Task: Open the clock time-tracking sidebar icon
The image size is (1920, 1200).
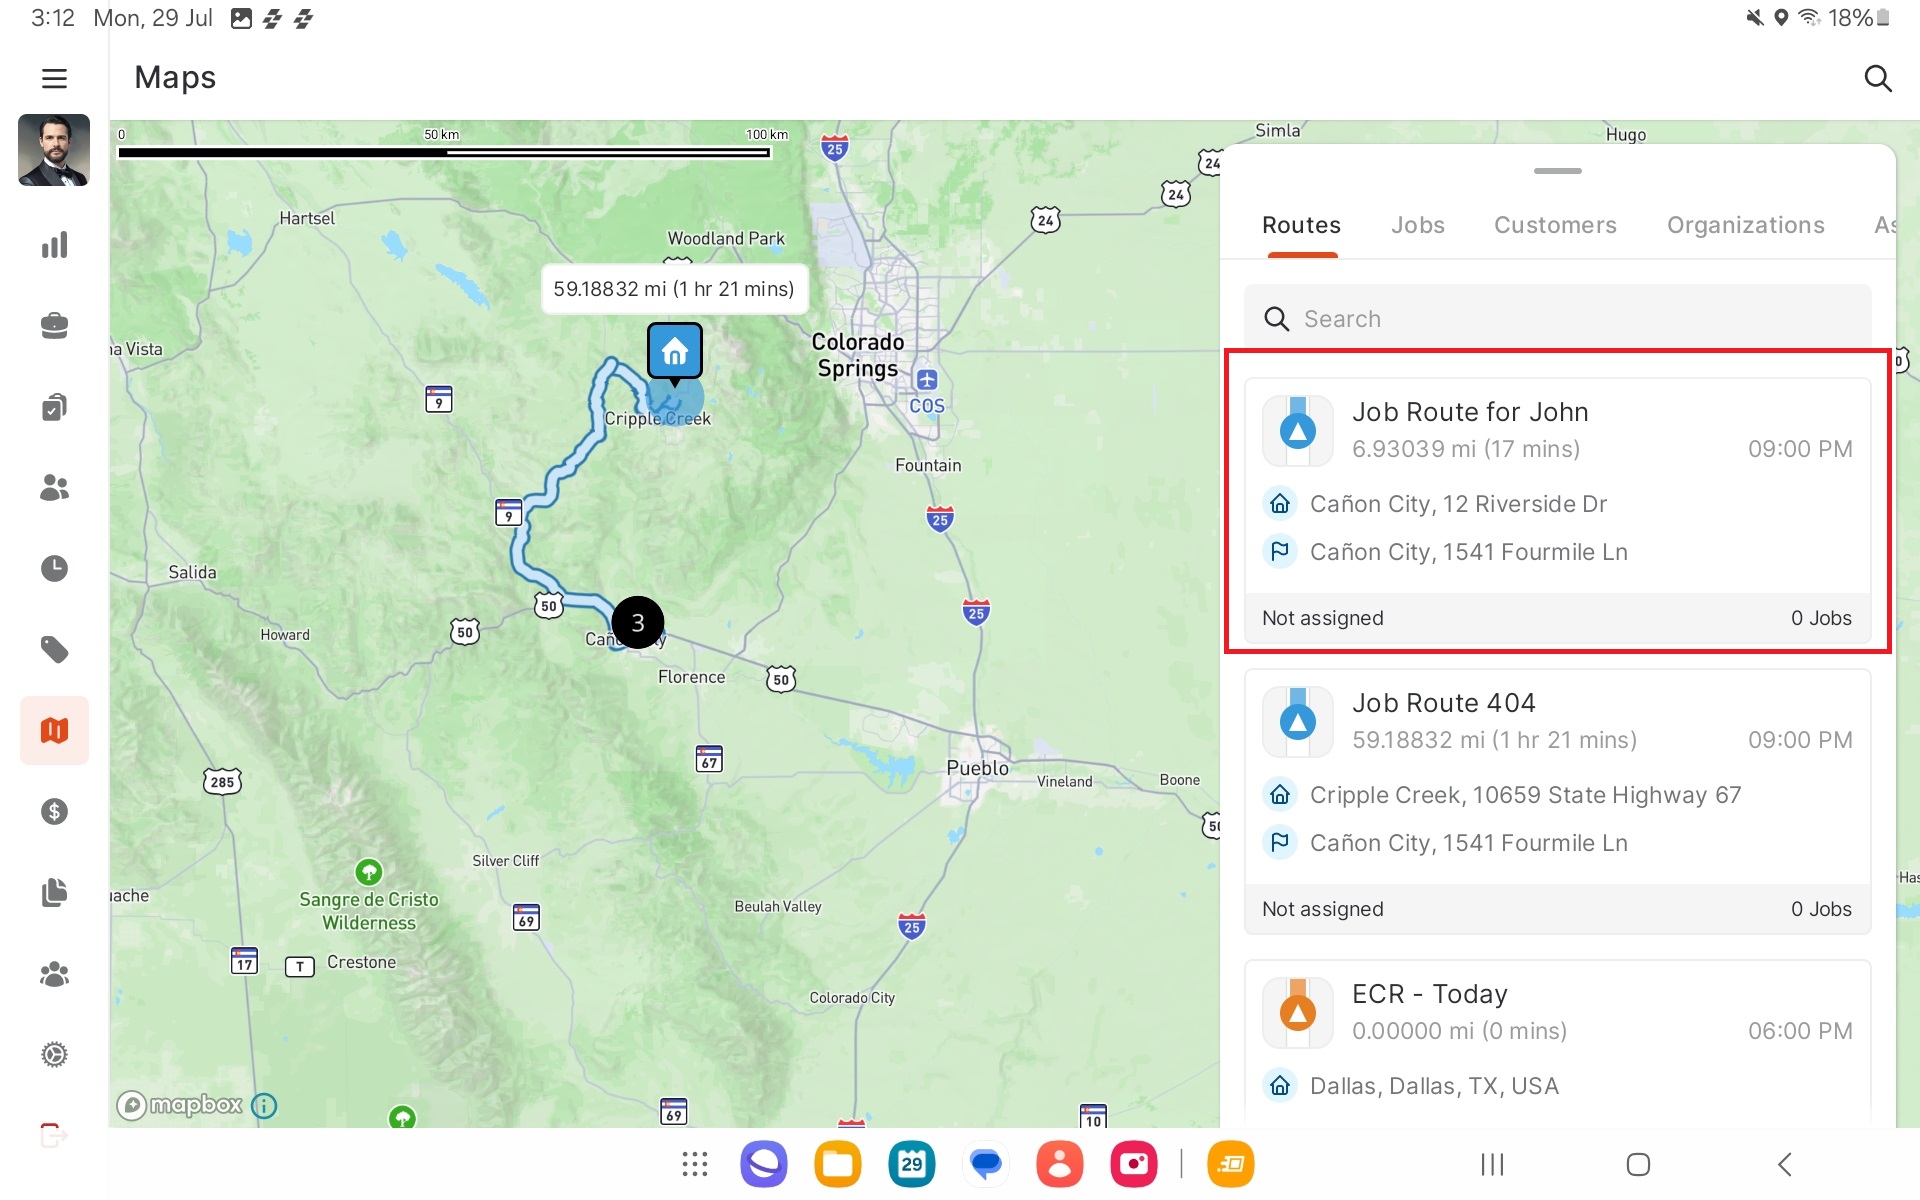Action: coord(54,569)
